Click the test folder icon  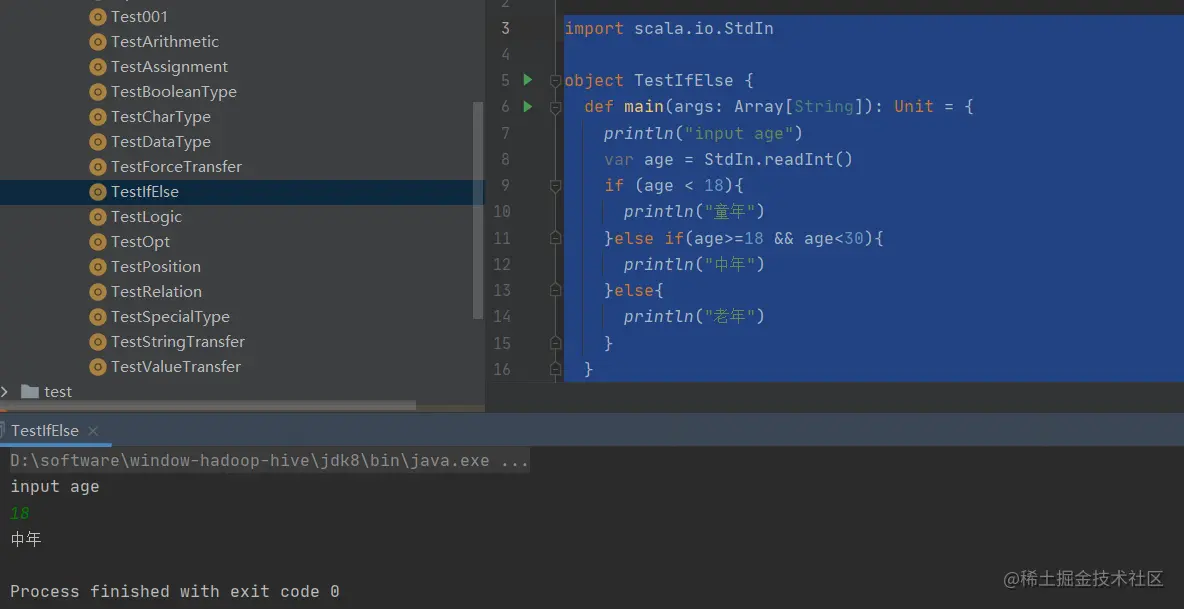[x=29, y=392]
